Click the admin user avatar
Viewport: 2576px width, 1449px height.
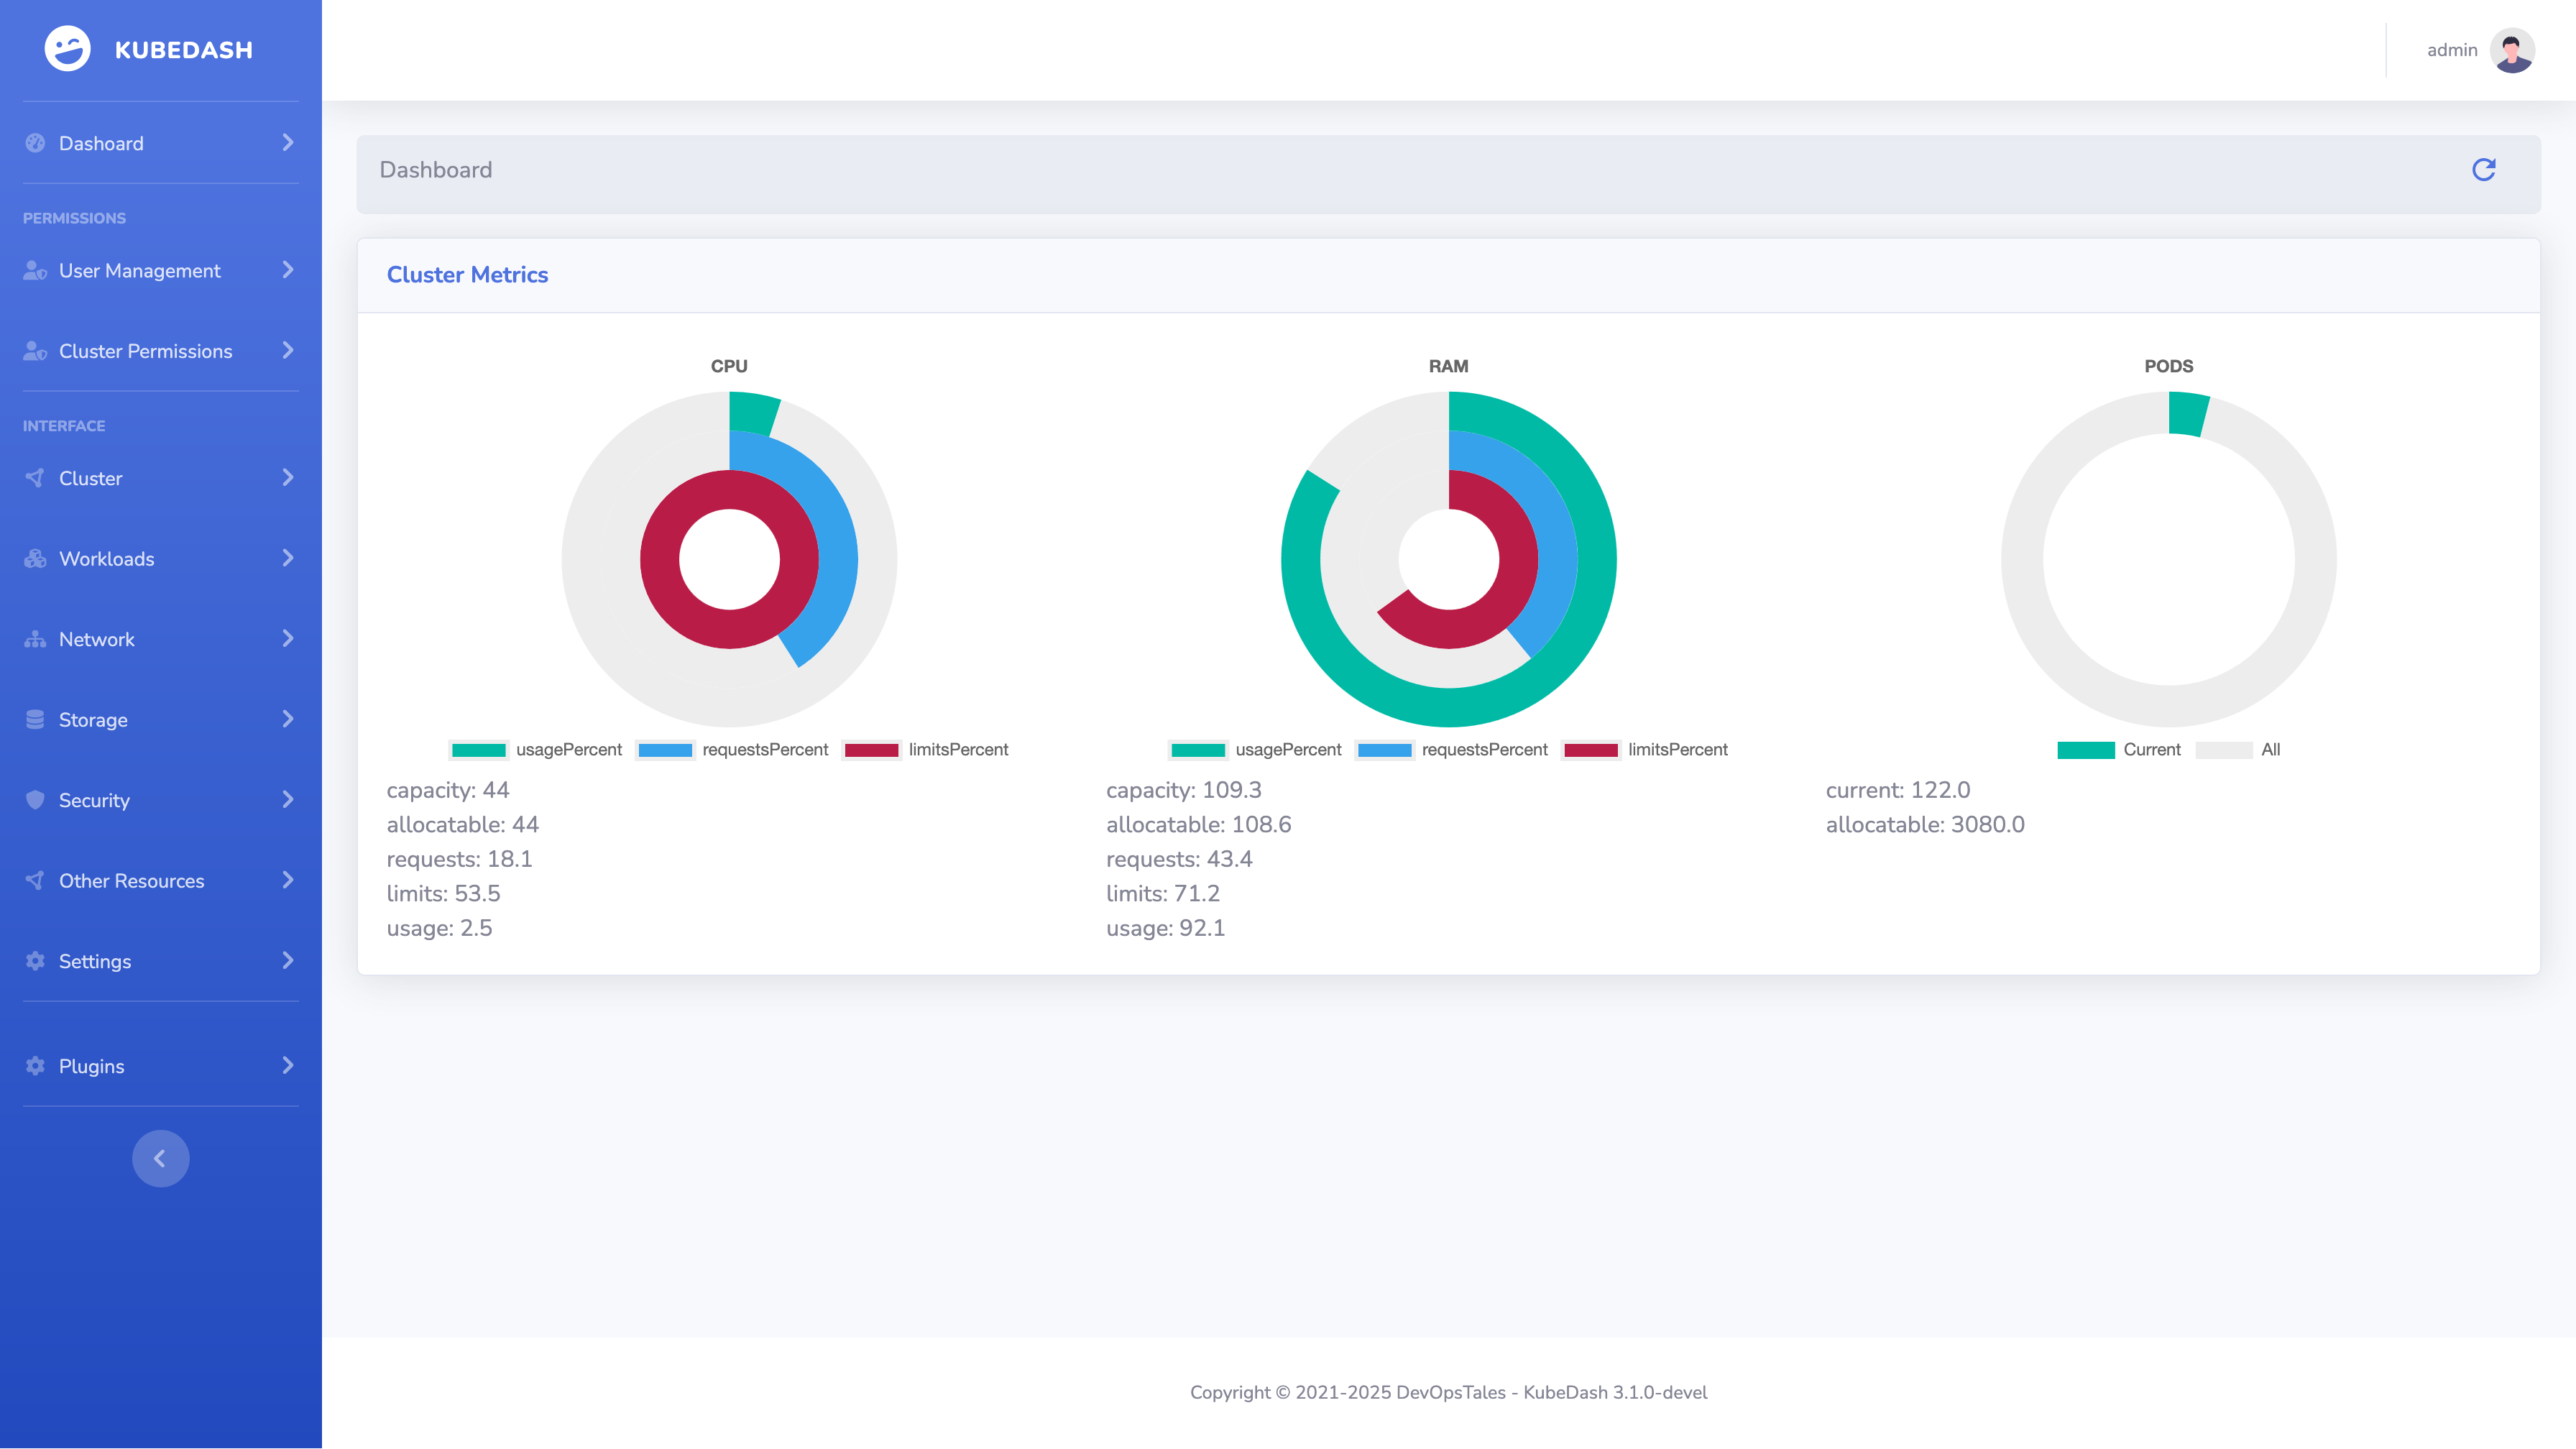click(2511, 50)
